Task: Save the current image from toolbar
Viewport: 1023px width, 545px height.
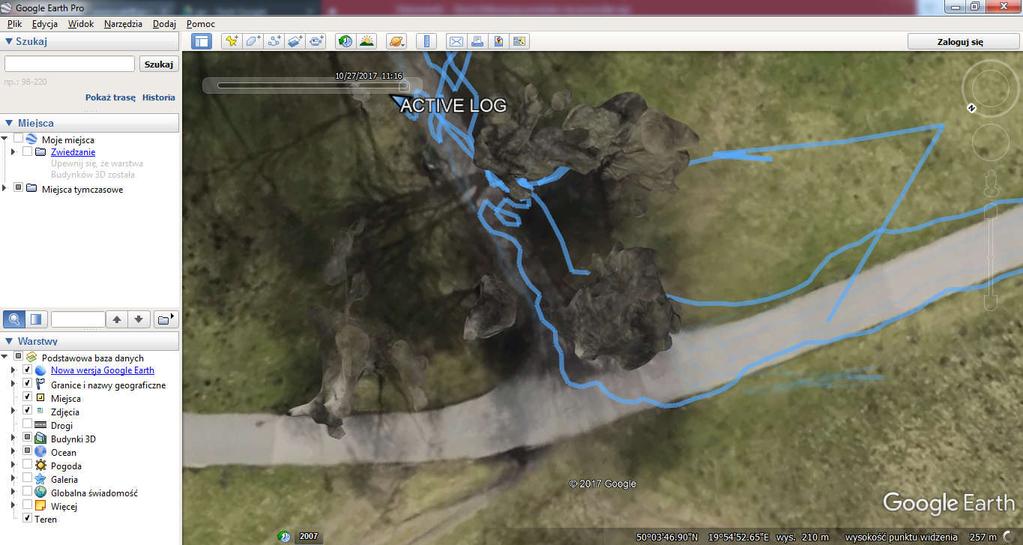Action: [x=498, y=41]
